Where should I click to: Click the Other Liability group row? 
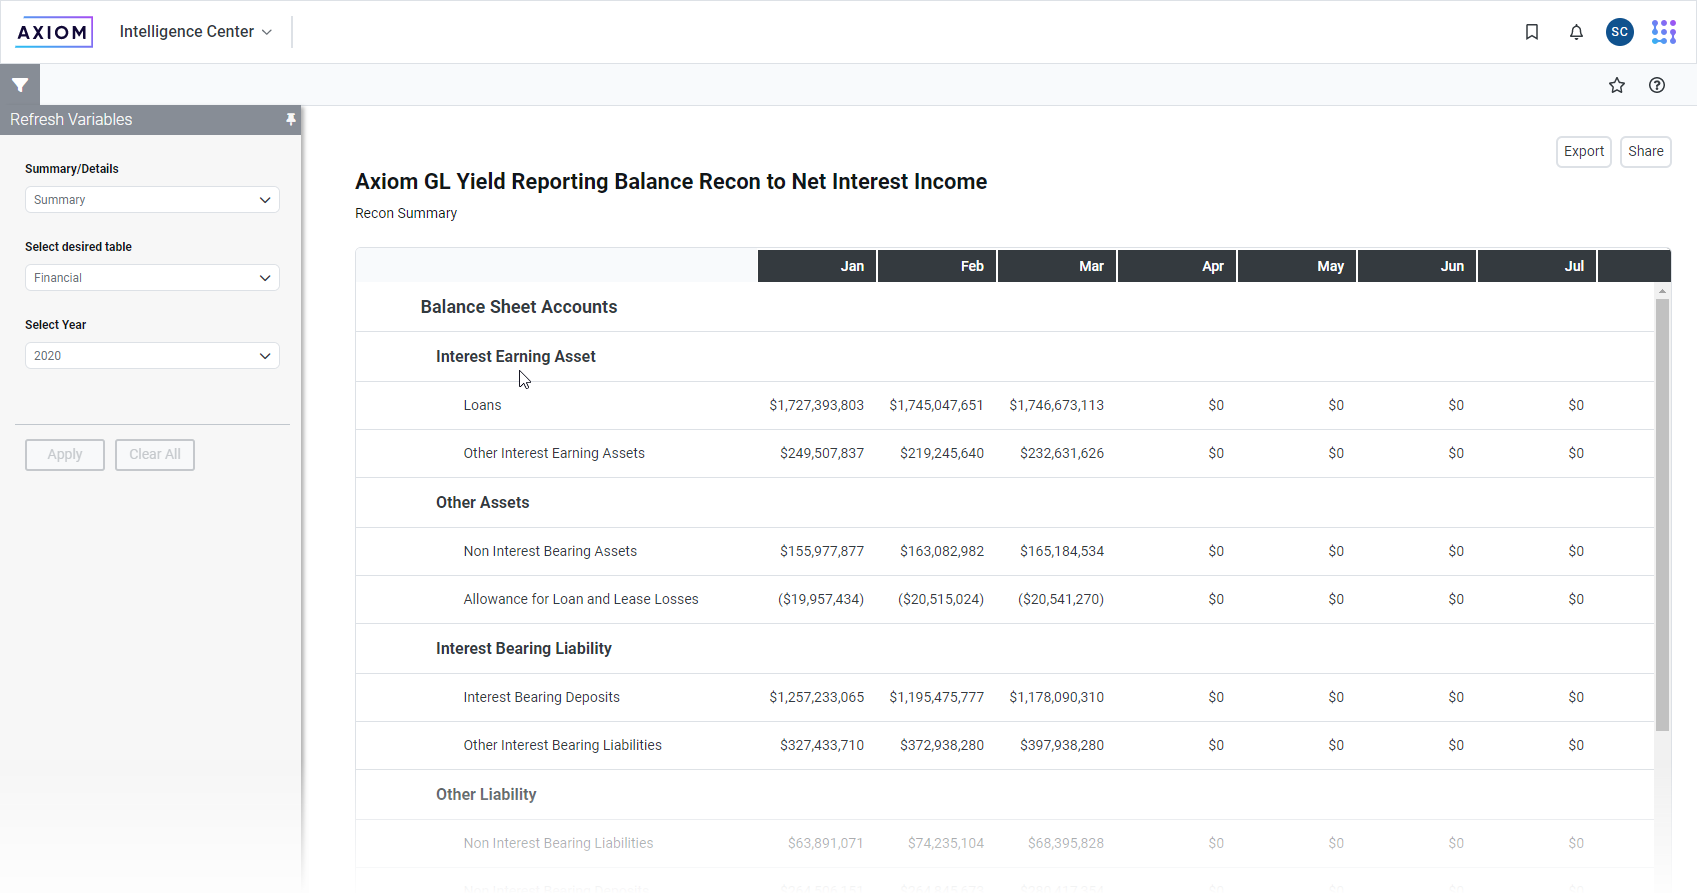point(1005,795)
